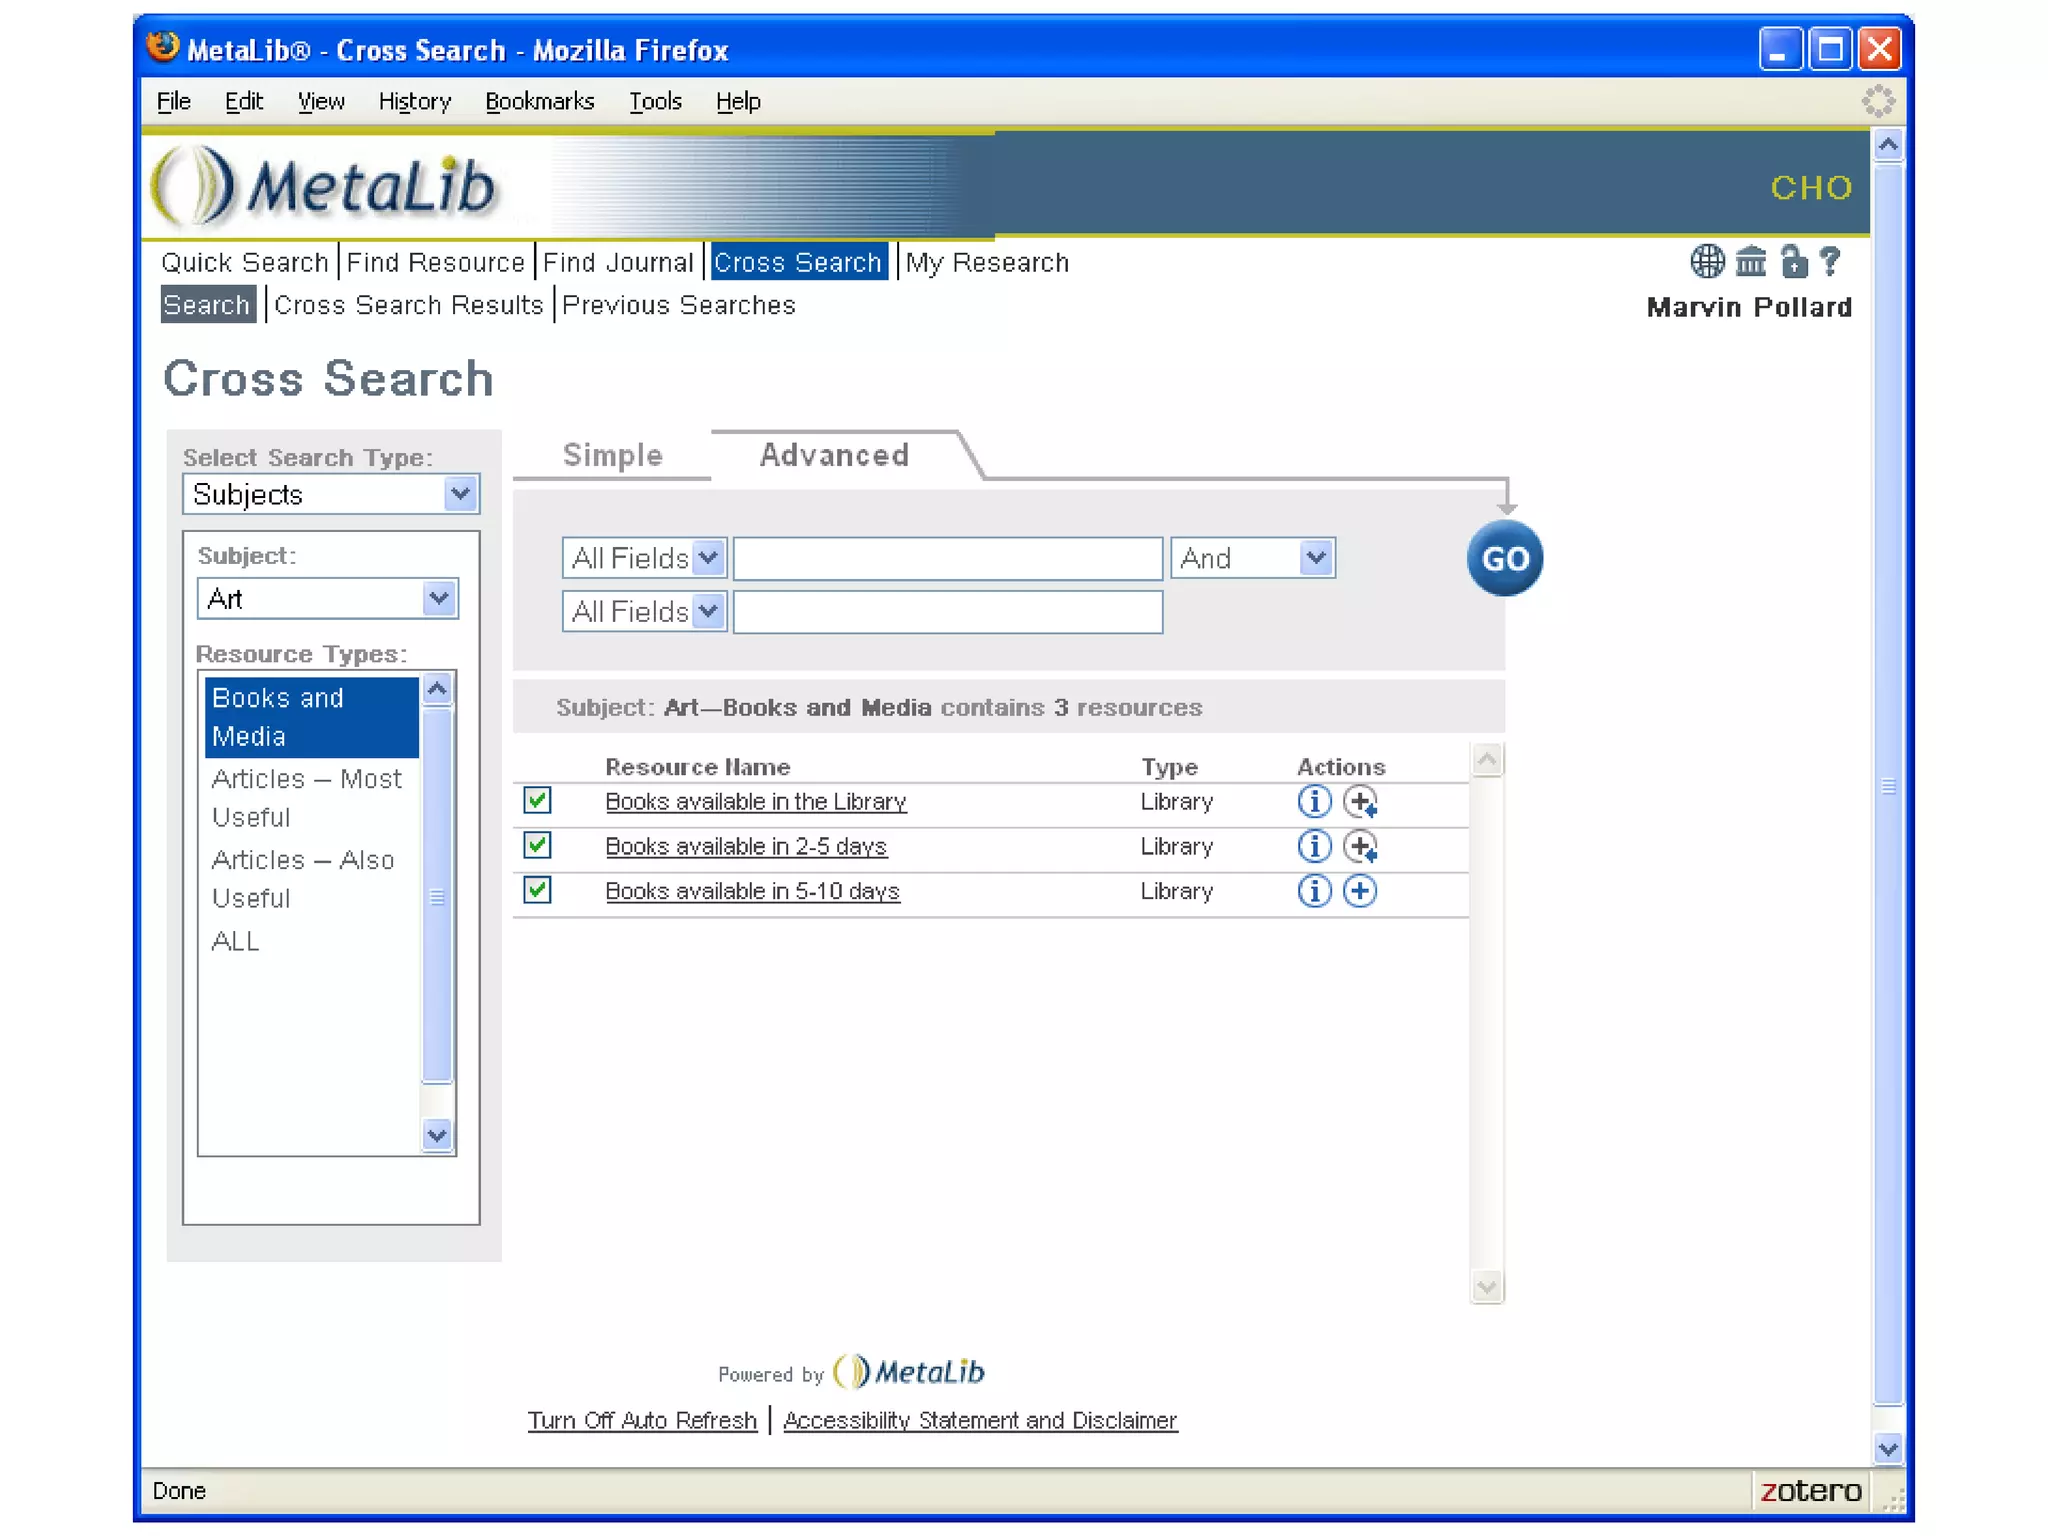
Task: View Previous Searches
Action: (x=679, y=304)
